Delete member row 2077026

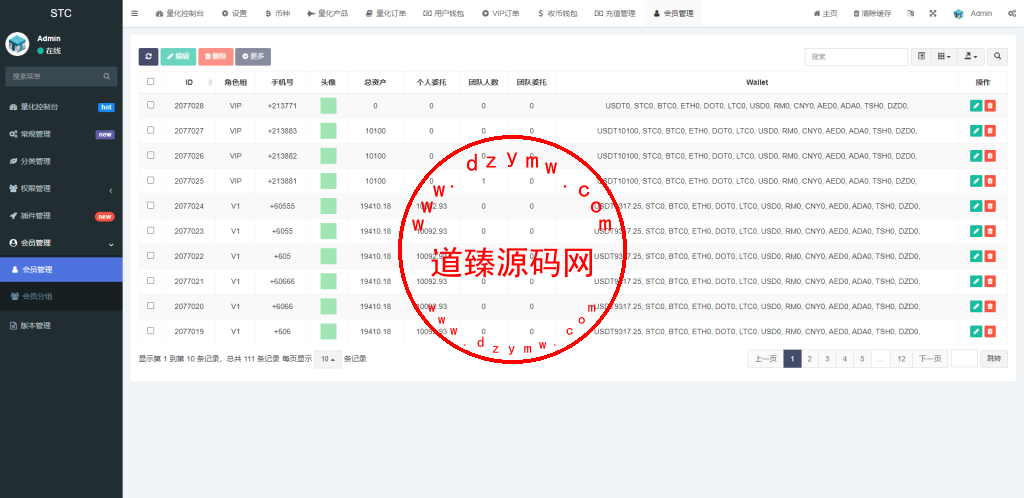pyautogui.click(x=990, y=156)
